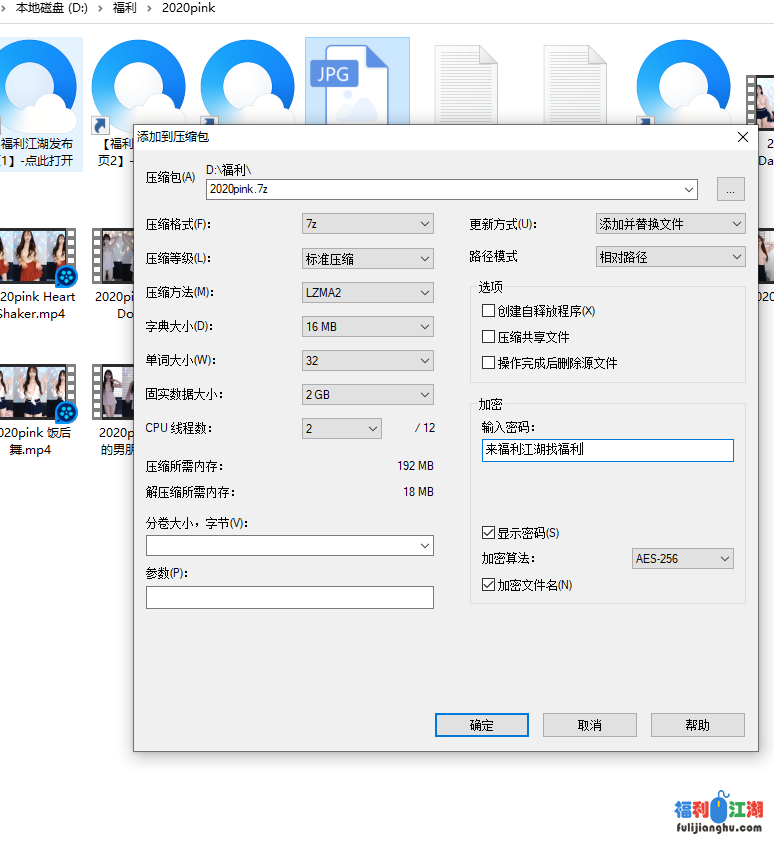This screenshot has height=843, width=774.
Task: Select the blank document icon next to JPG file
Action: (x=464, y=84)
